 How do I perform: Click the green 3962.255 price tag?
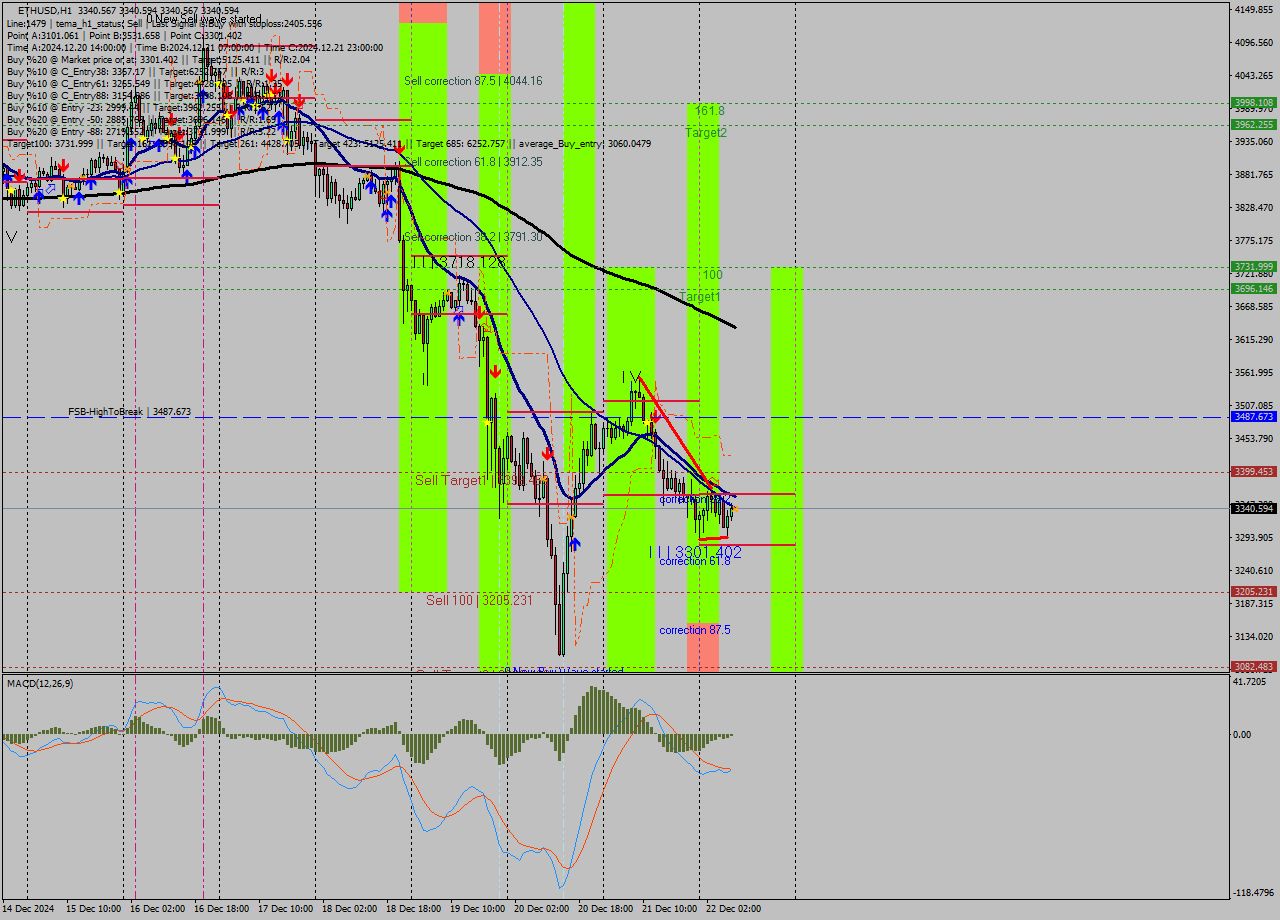coord(1254,125)
